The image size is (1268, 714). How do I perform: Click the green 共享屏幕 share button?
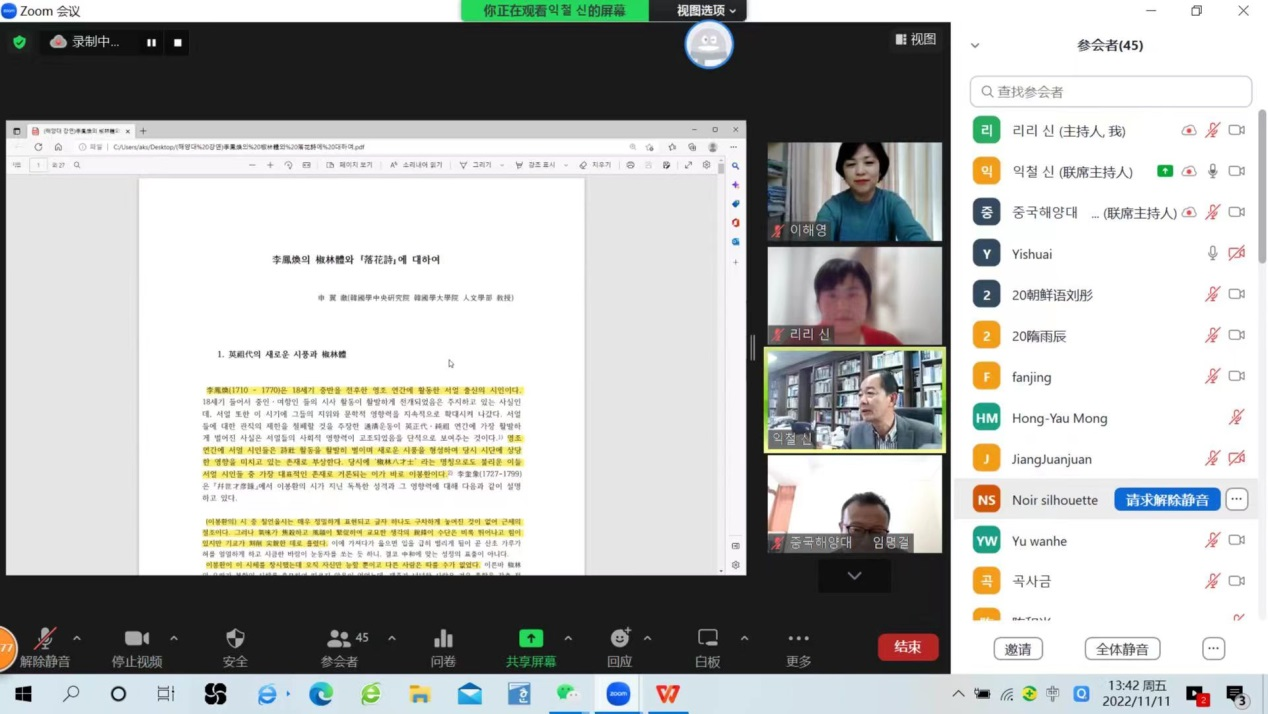tap(531, 647)
